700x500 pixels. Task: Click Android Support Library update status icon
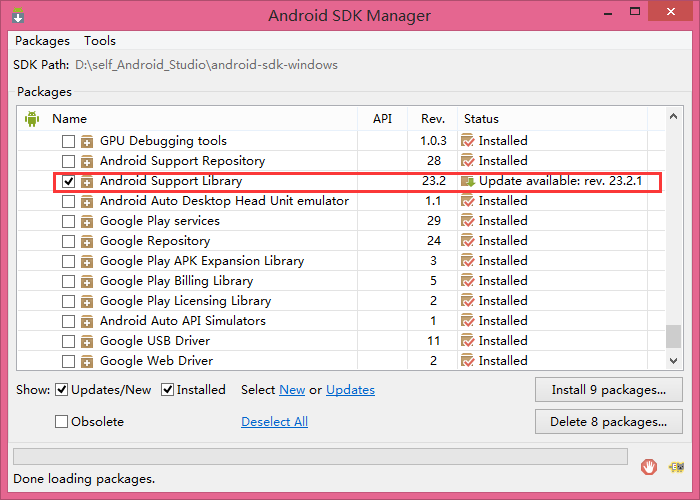tap(468, 181)
